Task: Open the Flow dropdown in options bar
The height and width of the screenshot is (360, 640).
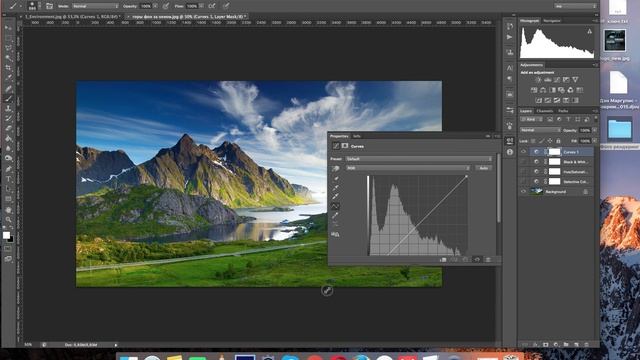Action: pos(201,6)
